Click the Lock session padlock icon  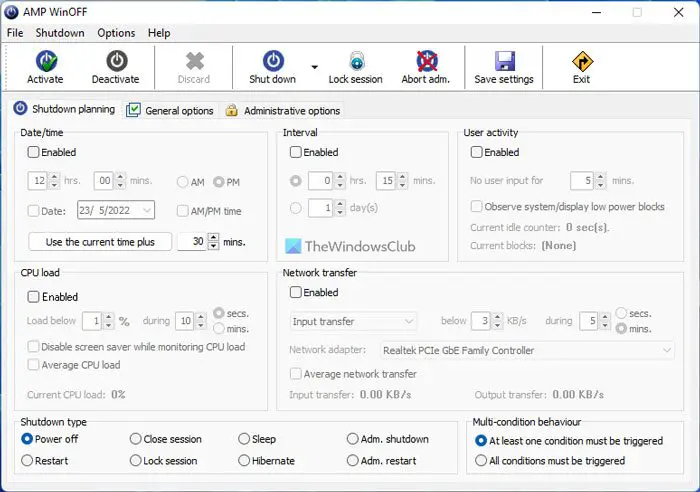tap(357, 61)
